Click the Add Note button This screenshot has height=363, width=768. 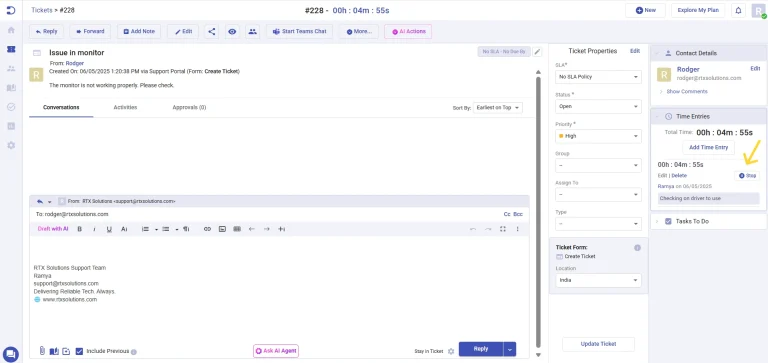(139, 31)
